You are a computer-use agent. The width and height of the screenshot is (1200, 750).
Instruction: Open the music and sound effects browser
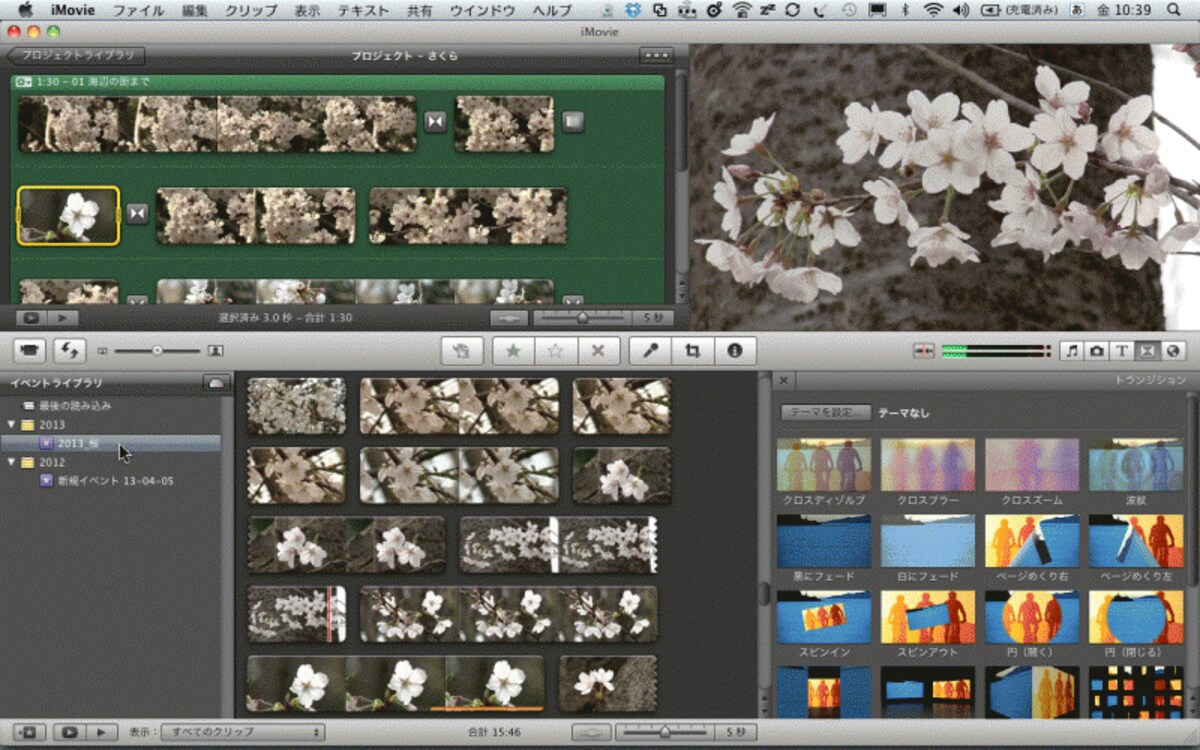coord(1072,351)
